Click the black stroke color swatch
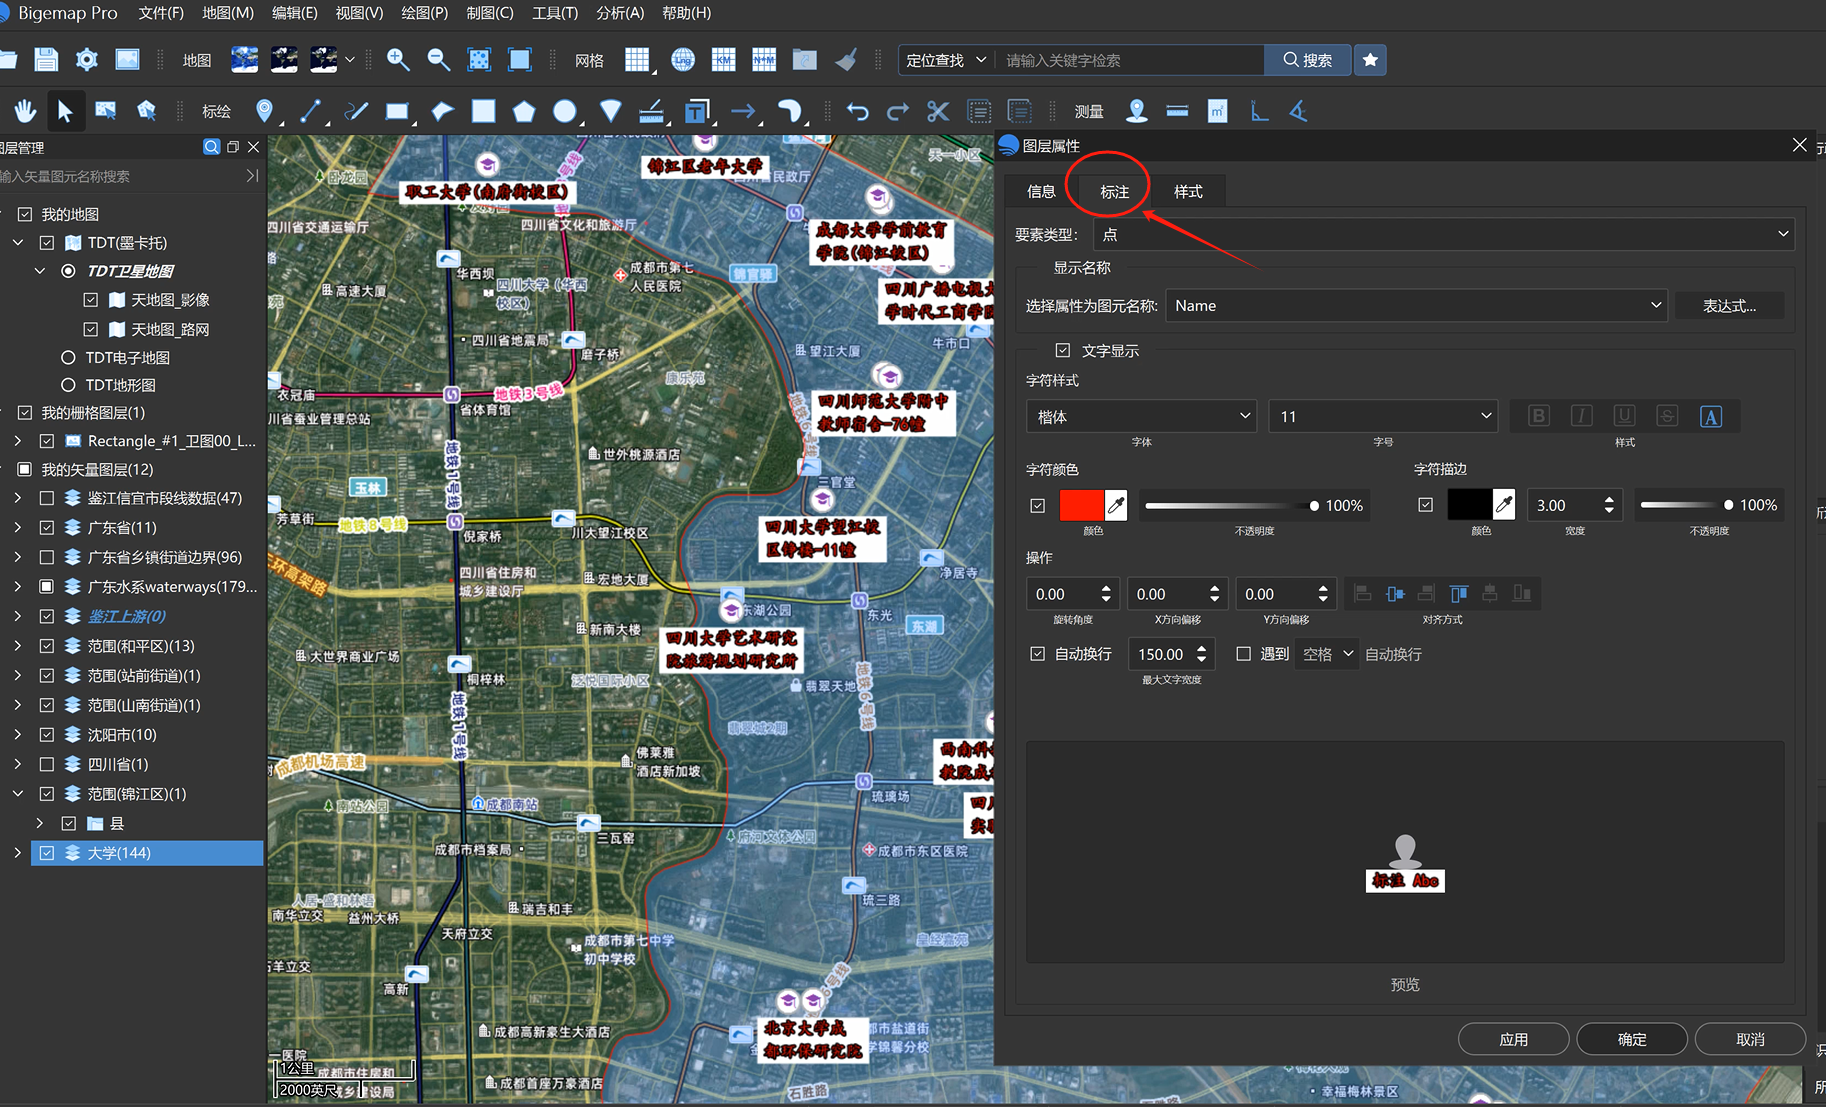Screen dimensions: 1826x1107 (x=1469, y=505)
